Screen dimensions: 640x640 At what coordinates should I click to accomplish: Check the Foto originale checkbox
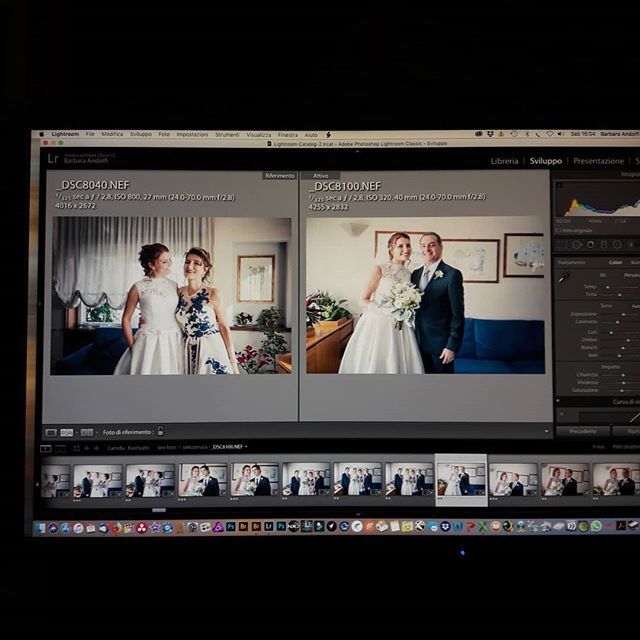(x=558, y=231)
